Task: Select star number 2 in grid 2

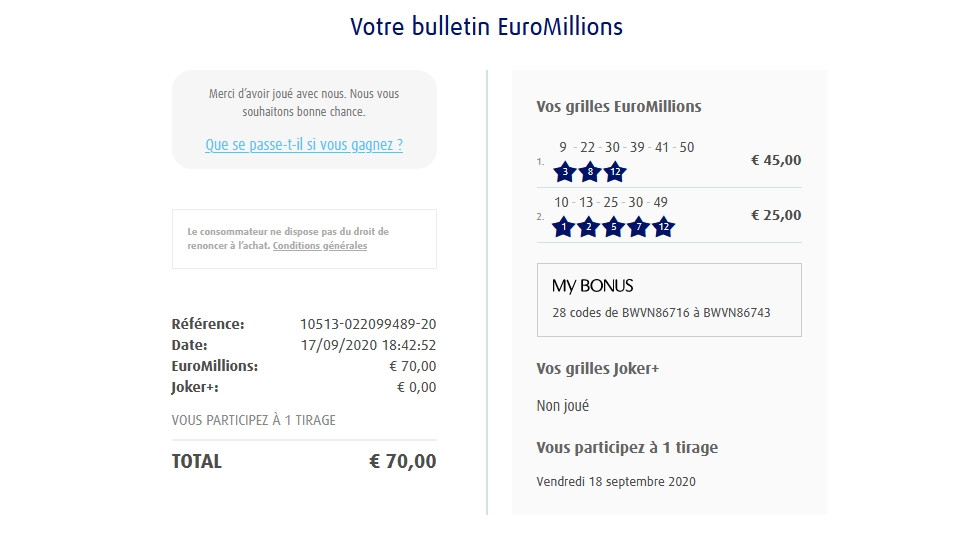Action: coord(588,227)
